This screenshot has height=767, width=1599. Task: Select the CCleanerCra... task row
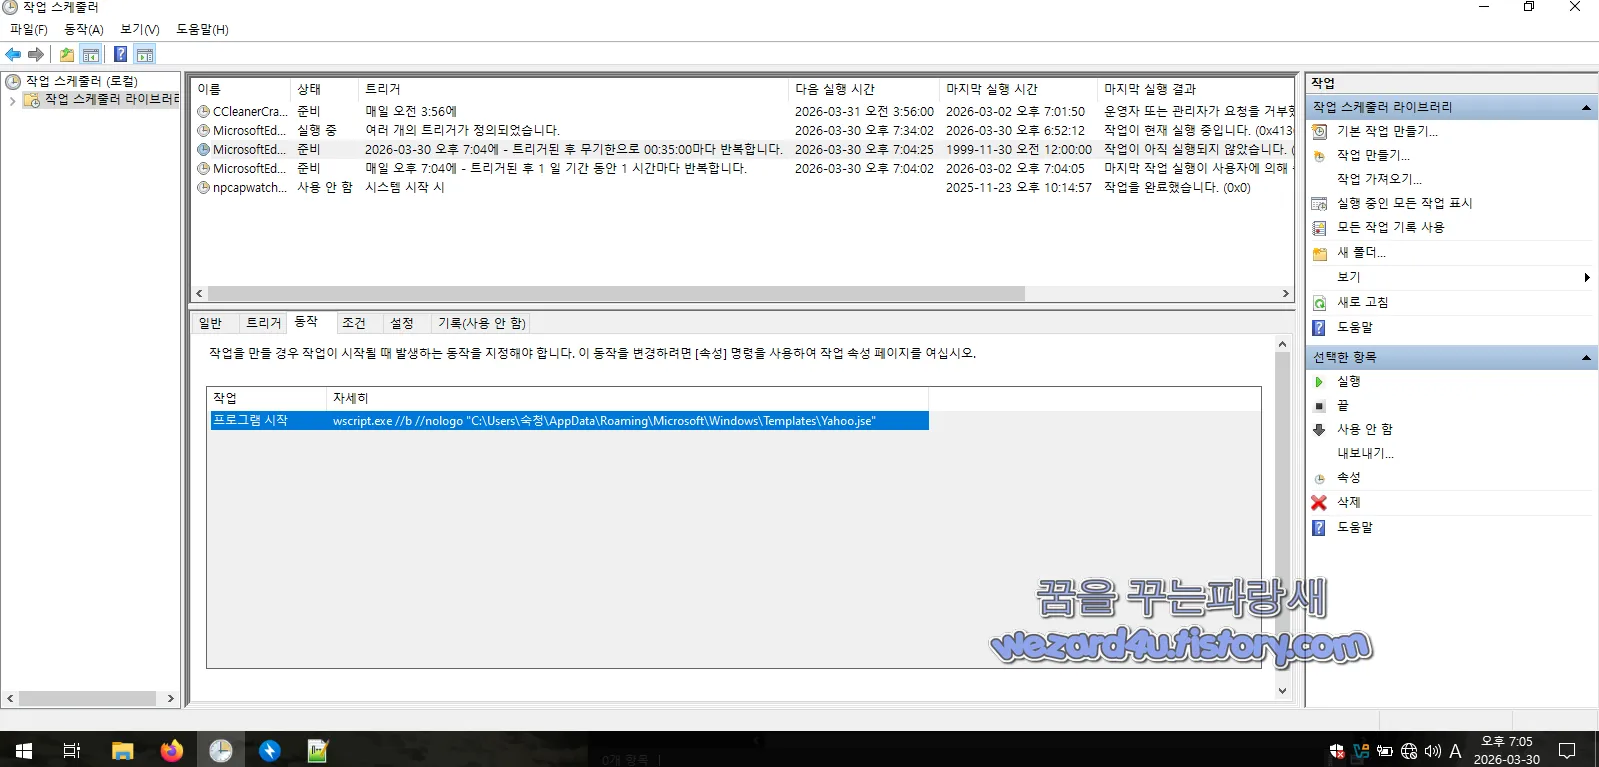point(743,111)
